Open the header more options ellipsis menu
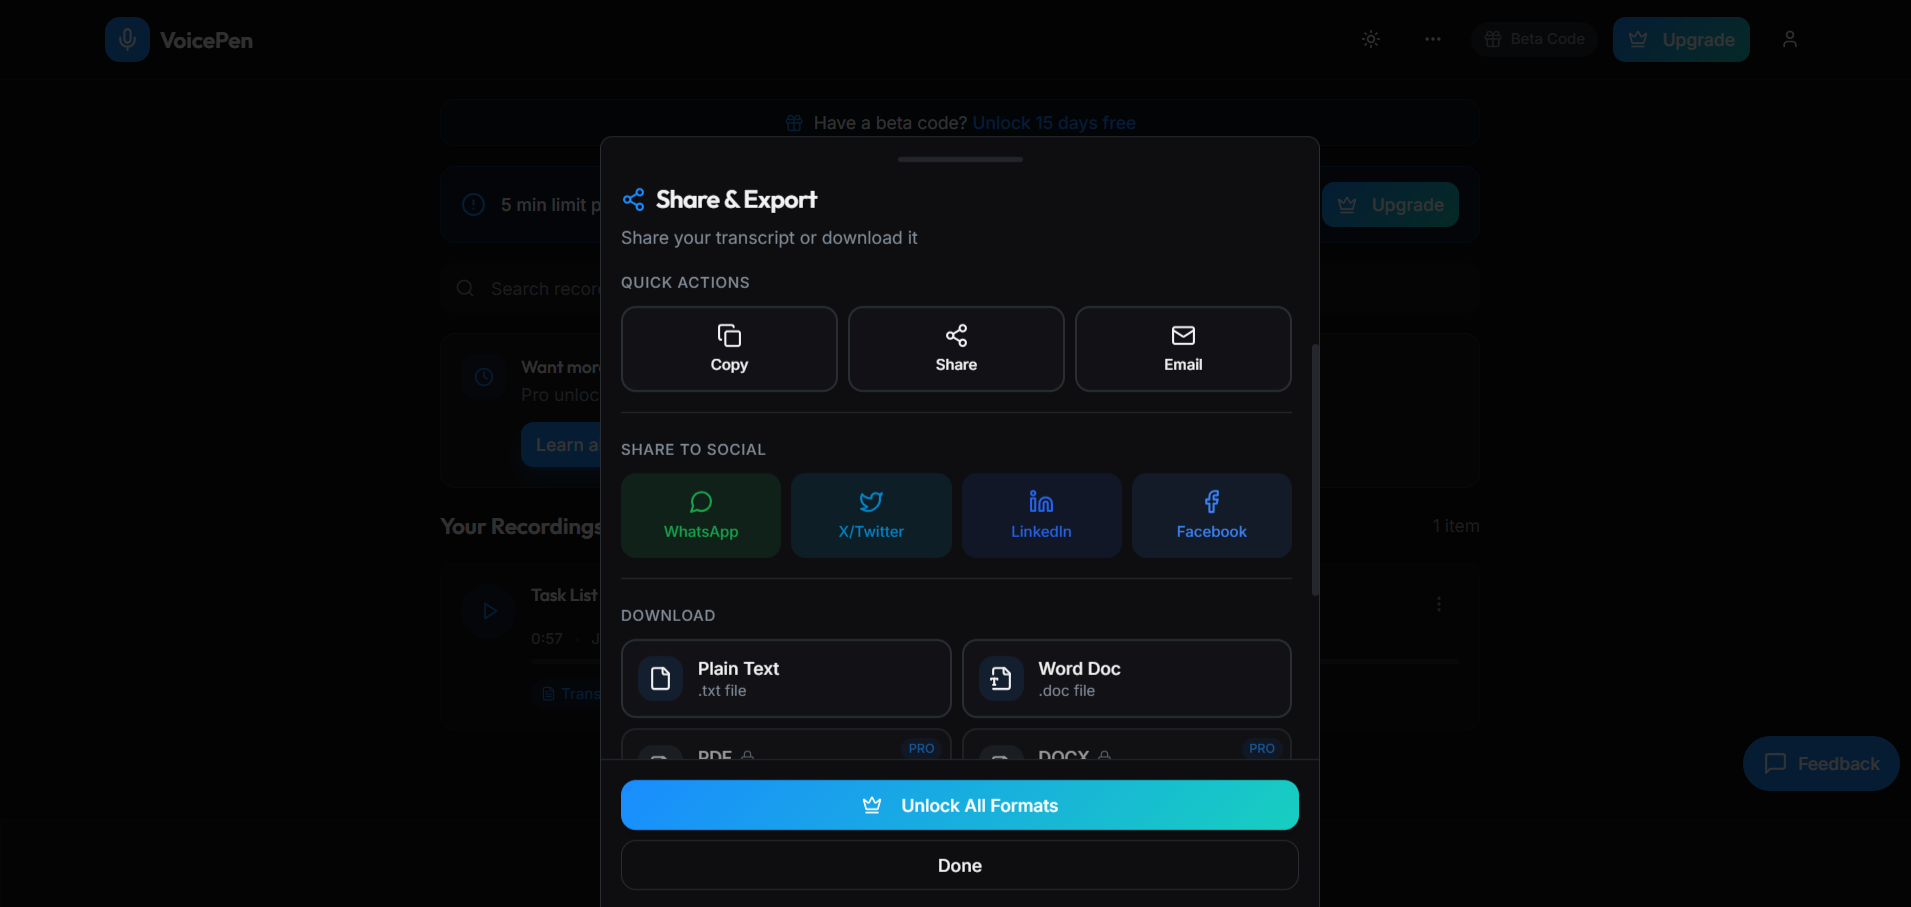The height and width of the screenshot is (907, 1911). tap(1433, 39)
